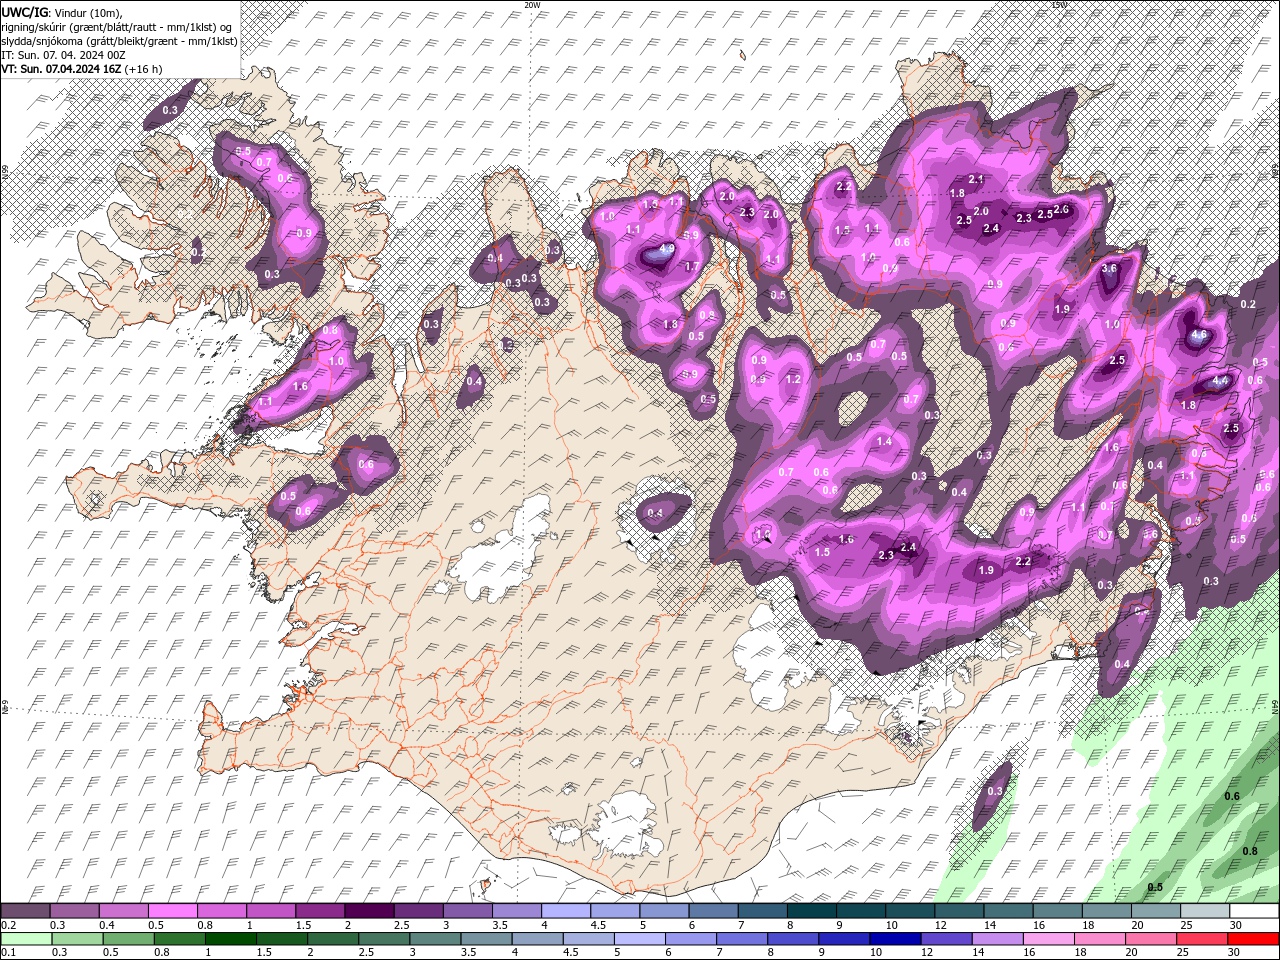Click the '4.4' snowfall value in the east

point(1220,381)
